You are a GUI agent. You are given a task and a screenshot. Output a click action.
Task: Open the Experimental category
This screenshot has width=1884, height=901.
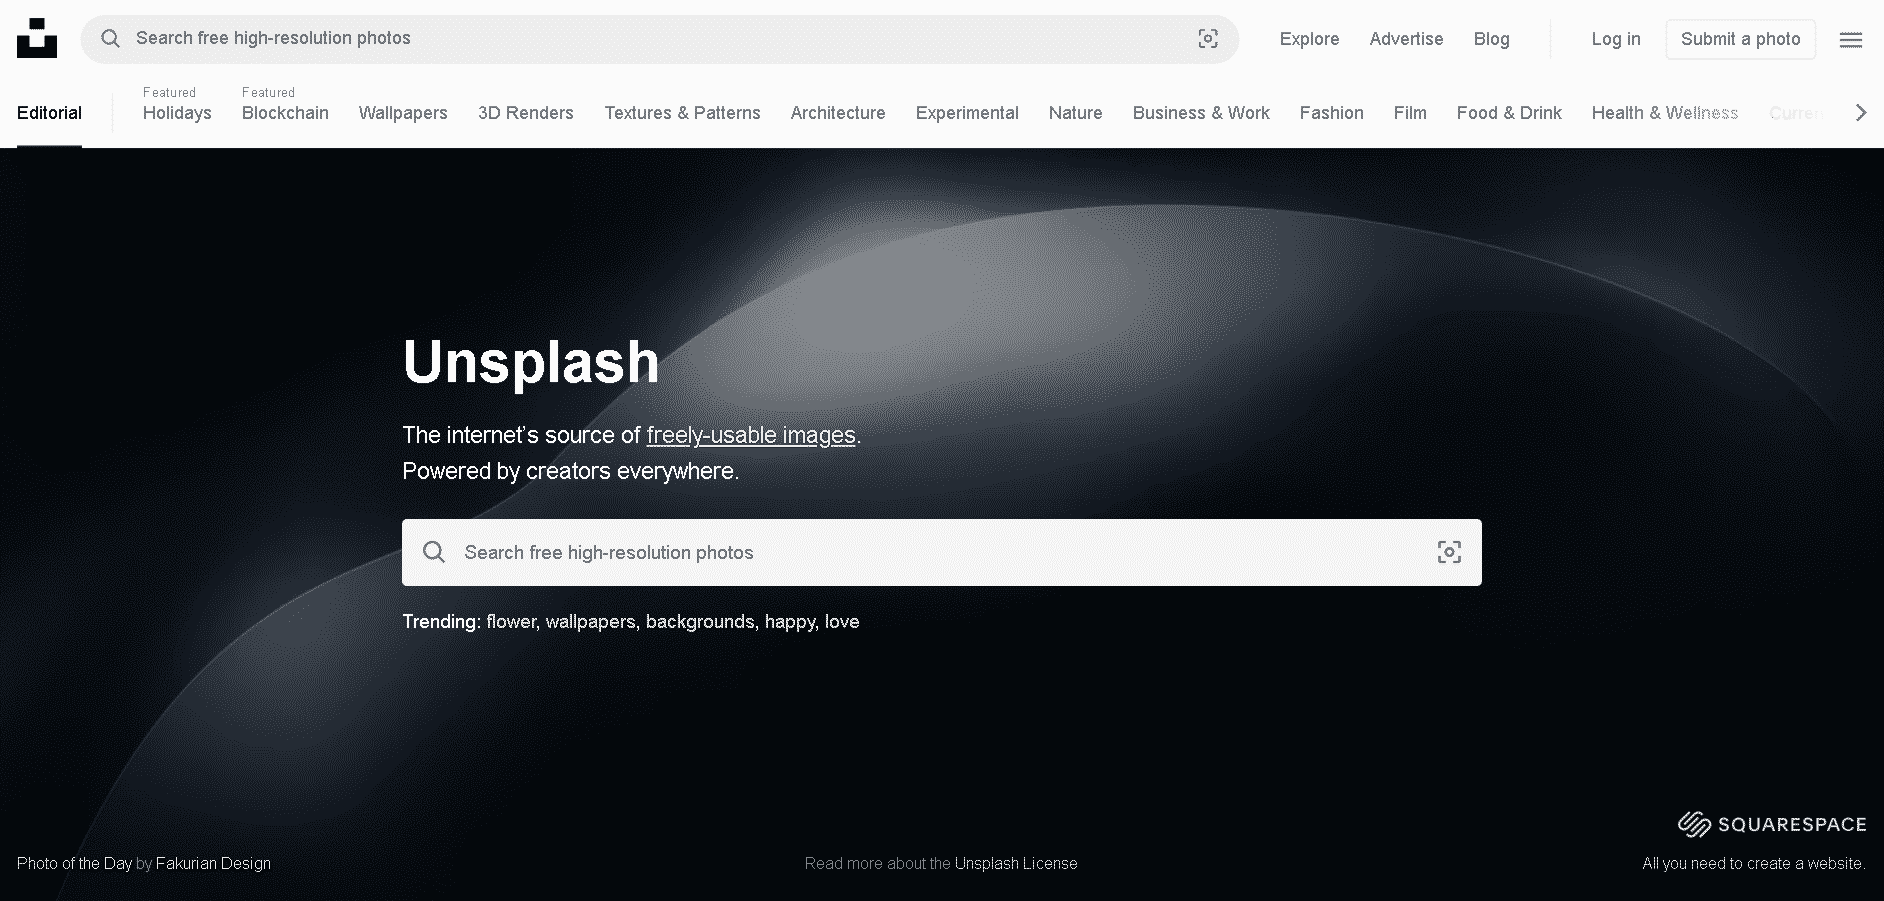click(x=967, y=113)
